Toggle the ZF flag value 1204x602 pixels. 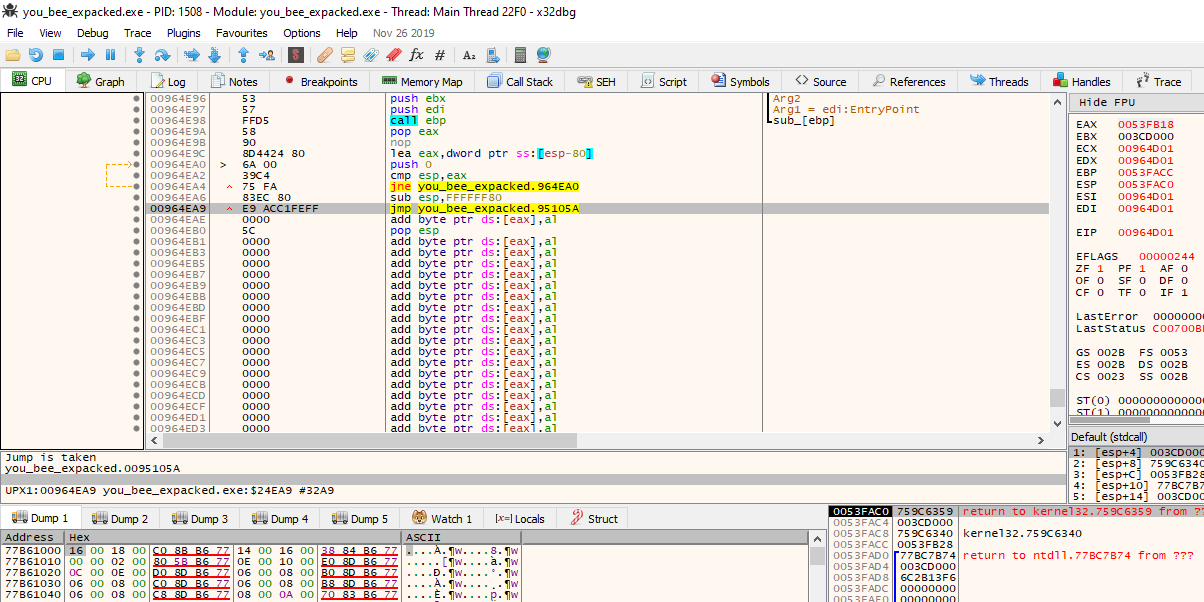(1102, 269)
